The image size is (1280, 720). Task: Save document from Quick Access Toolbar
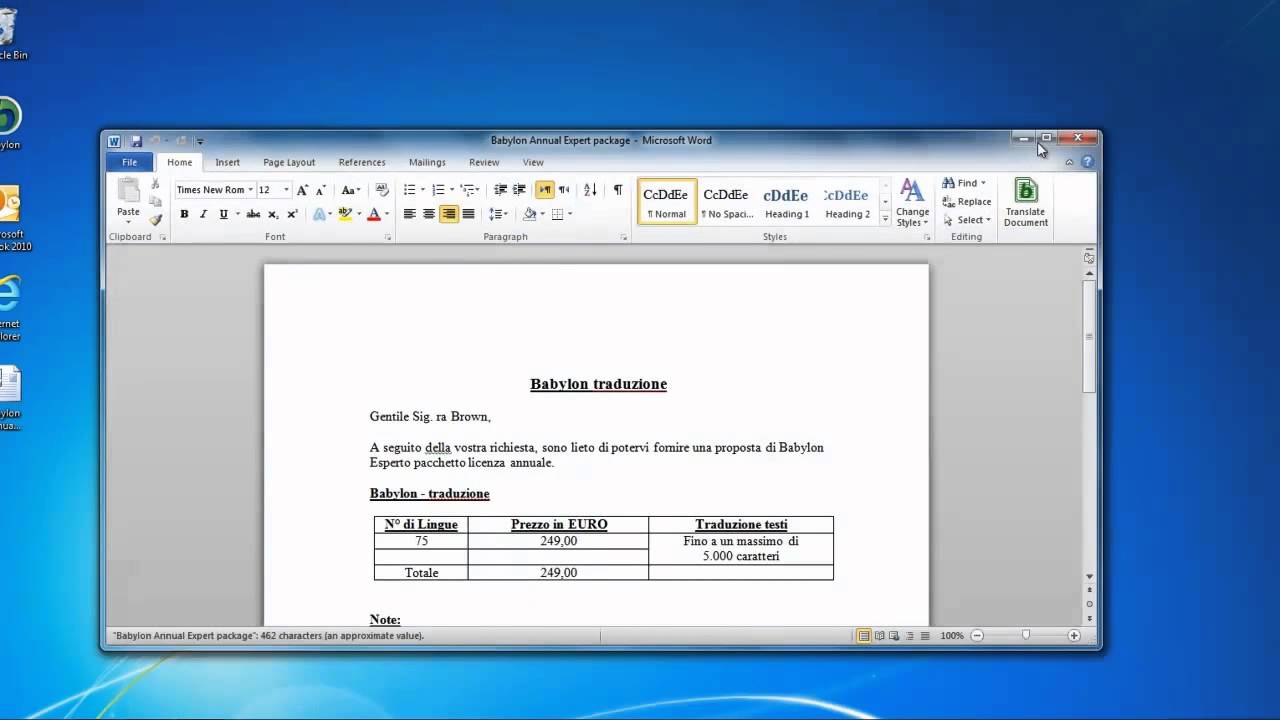coord(136,141)
